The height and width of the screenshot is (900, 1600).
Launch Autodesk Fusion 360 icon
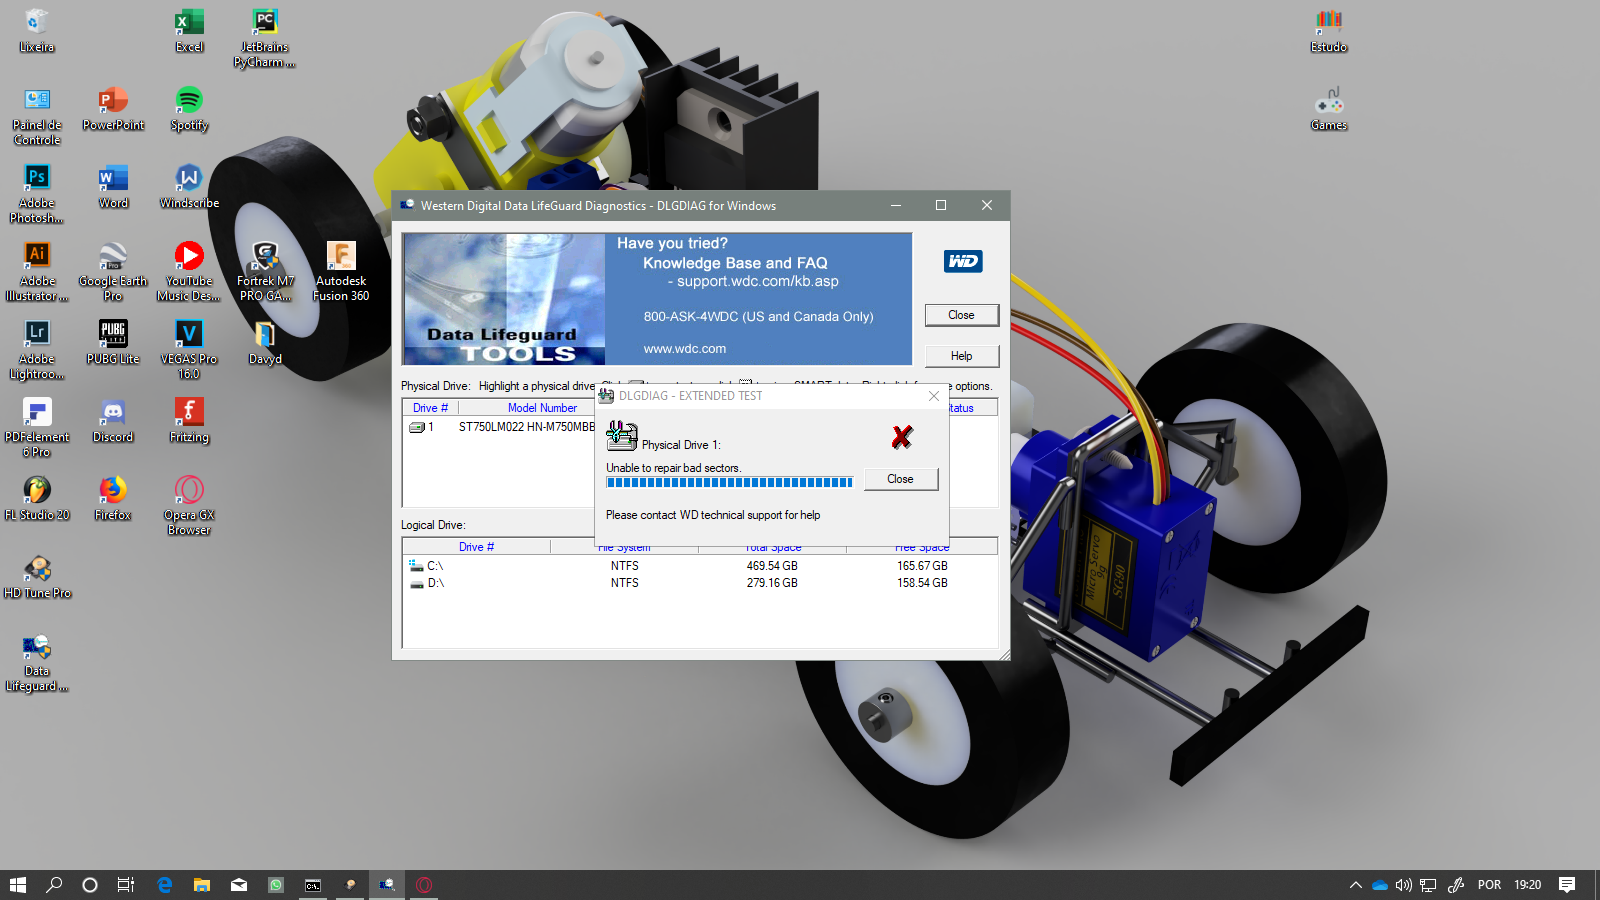(341, 272)
